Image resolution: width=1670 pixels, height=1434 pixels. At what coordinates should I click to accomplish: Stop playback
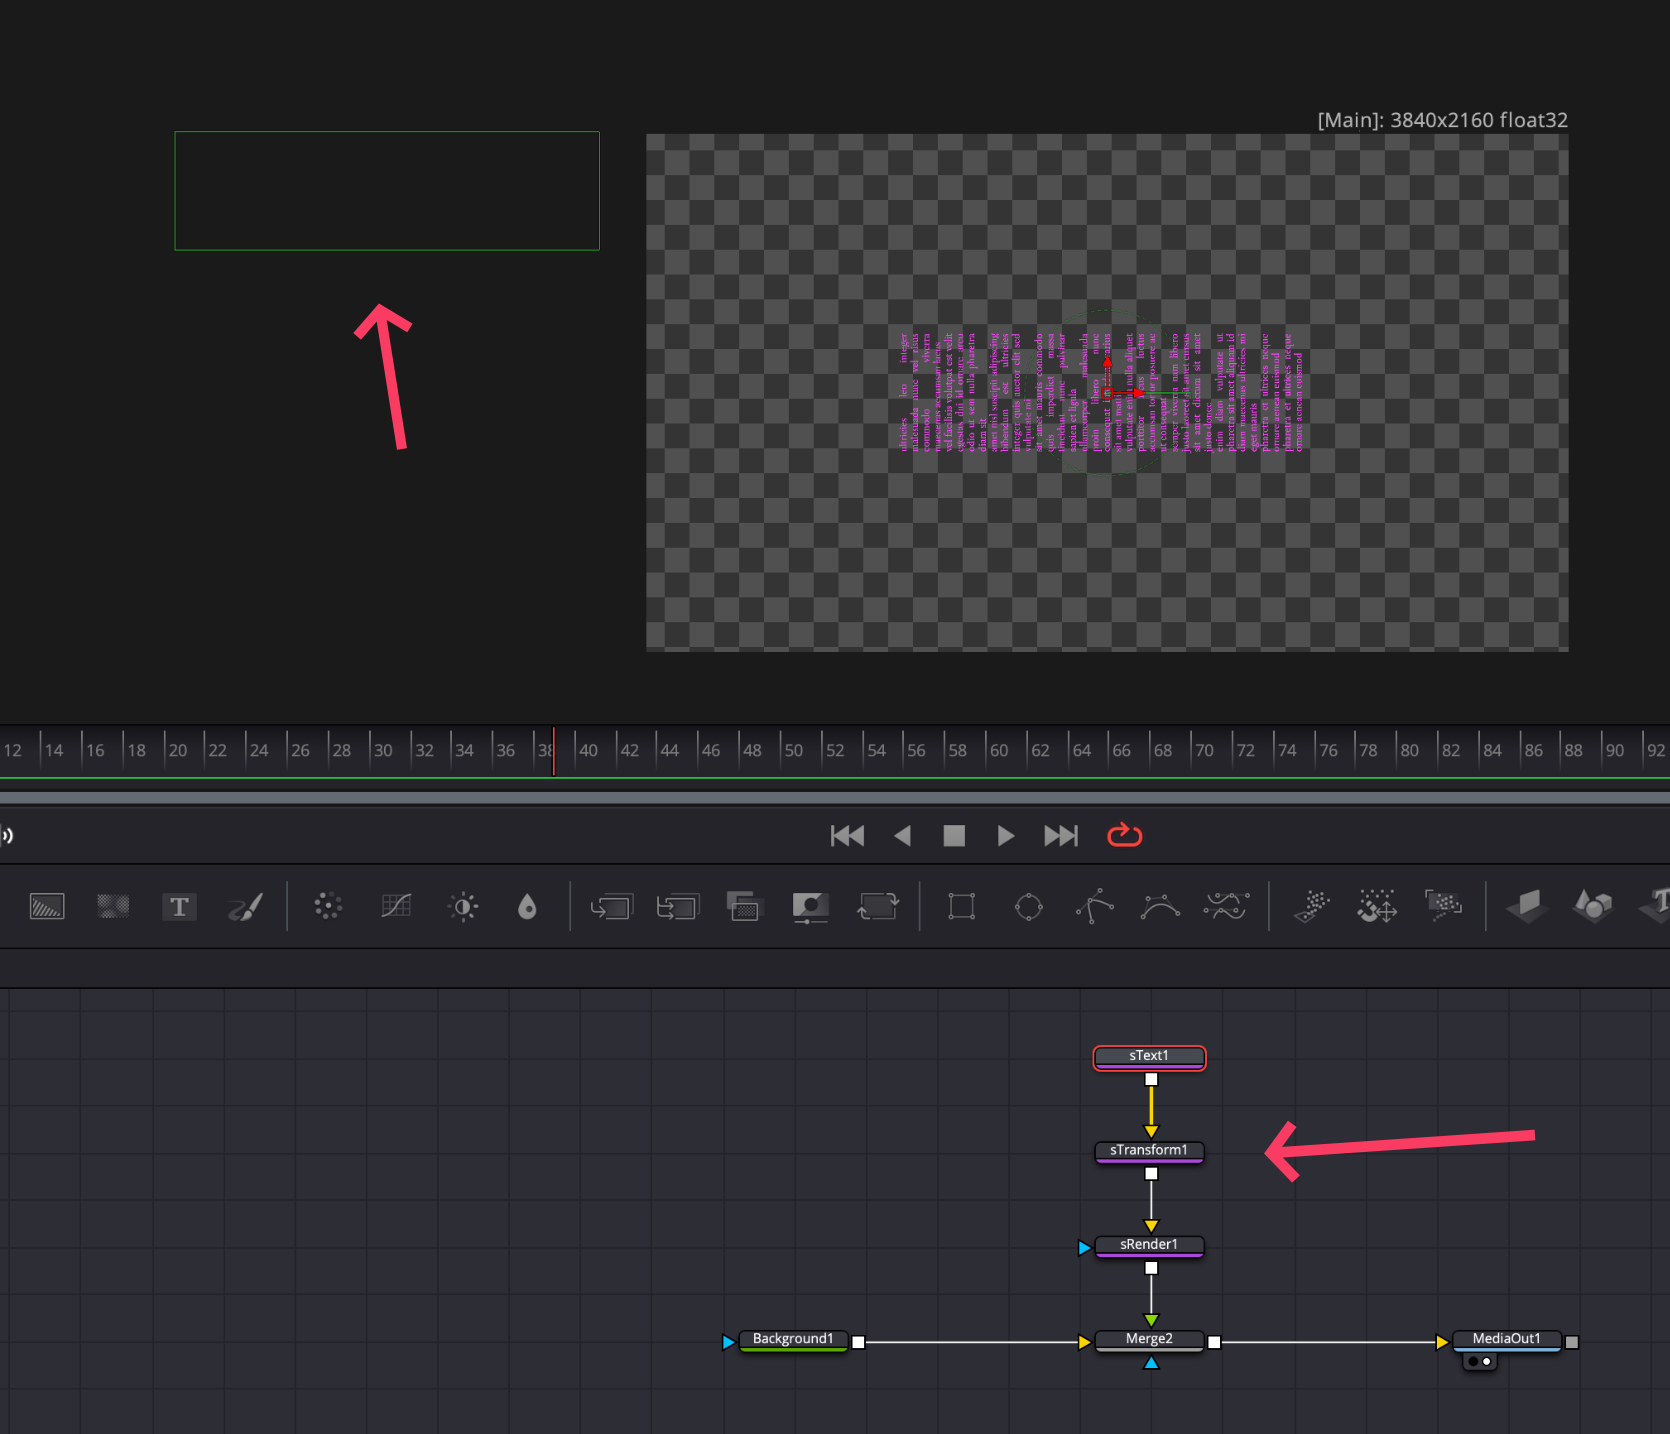click(954, 836)
